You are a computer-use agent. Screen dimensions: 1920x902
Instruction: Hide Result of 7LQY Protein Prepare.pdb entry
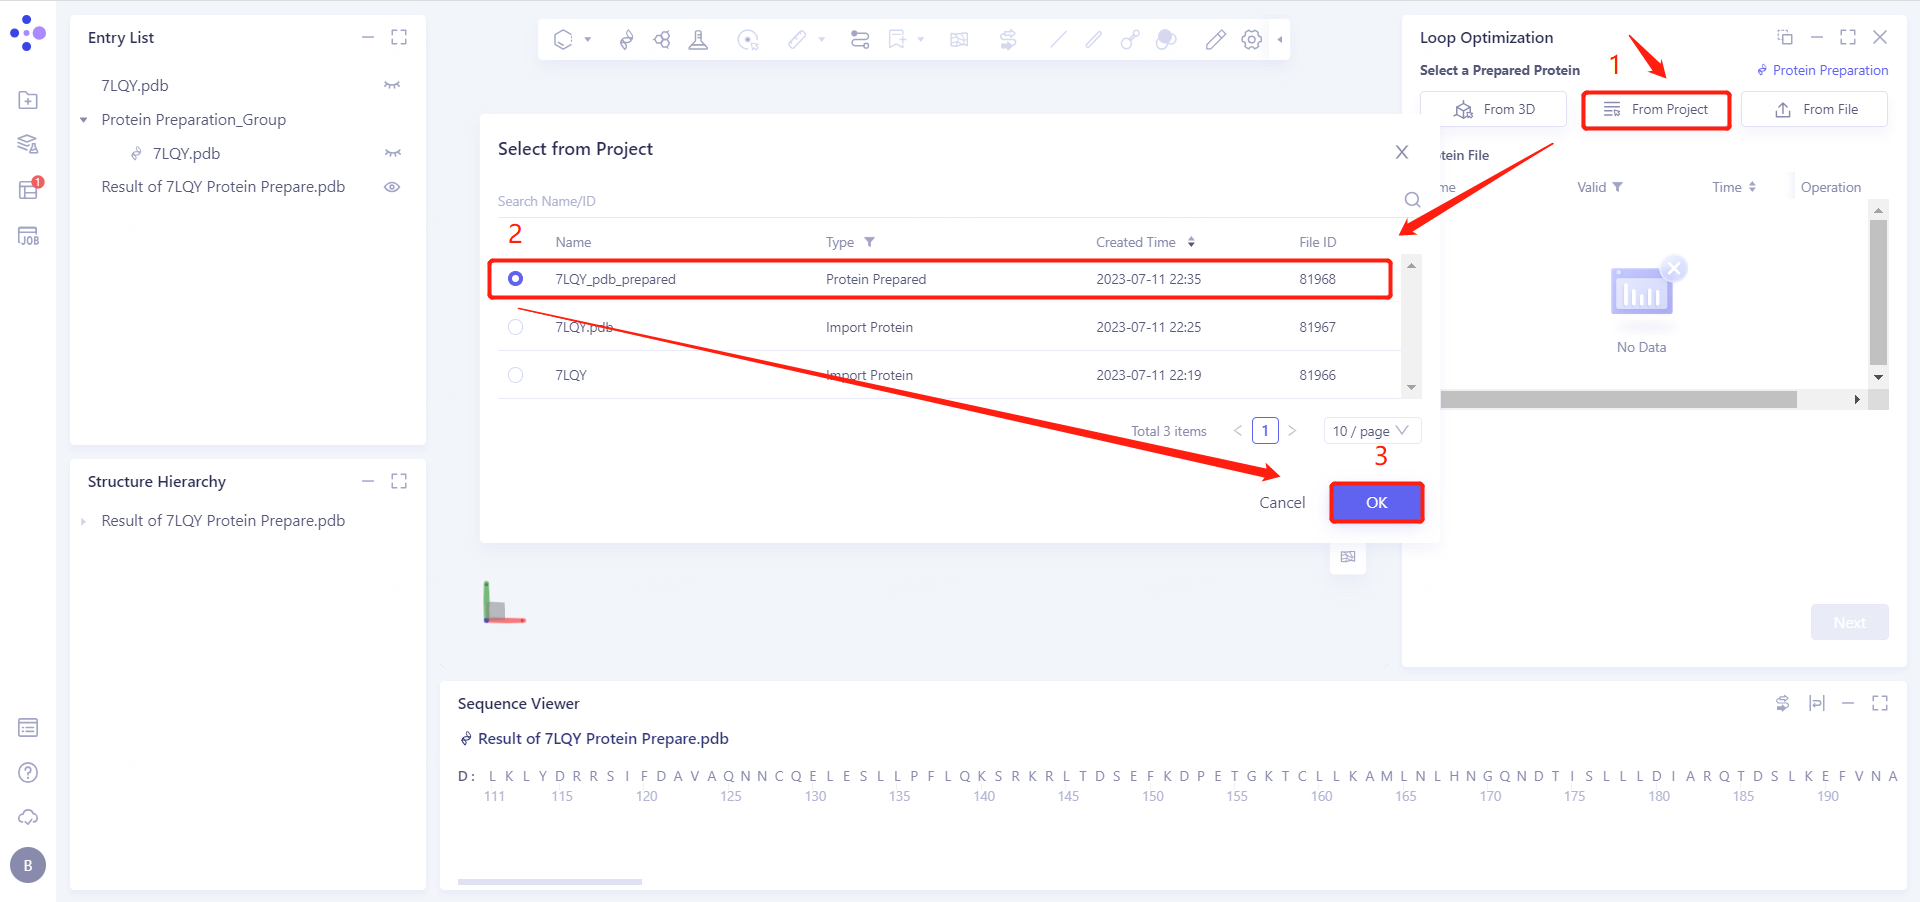[392, 187]
